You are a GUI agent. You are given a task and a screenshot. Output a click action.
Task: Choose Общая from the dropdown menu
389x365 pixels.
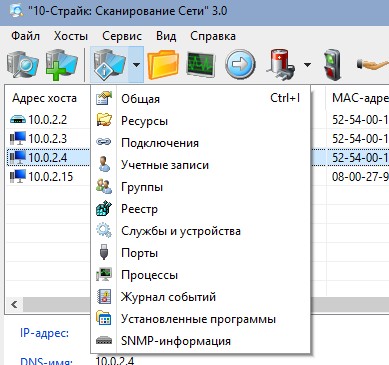pos(200,98)
